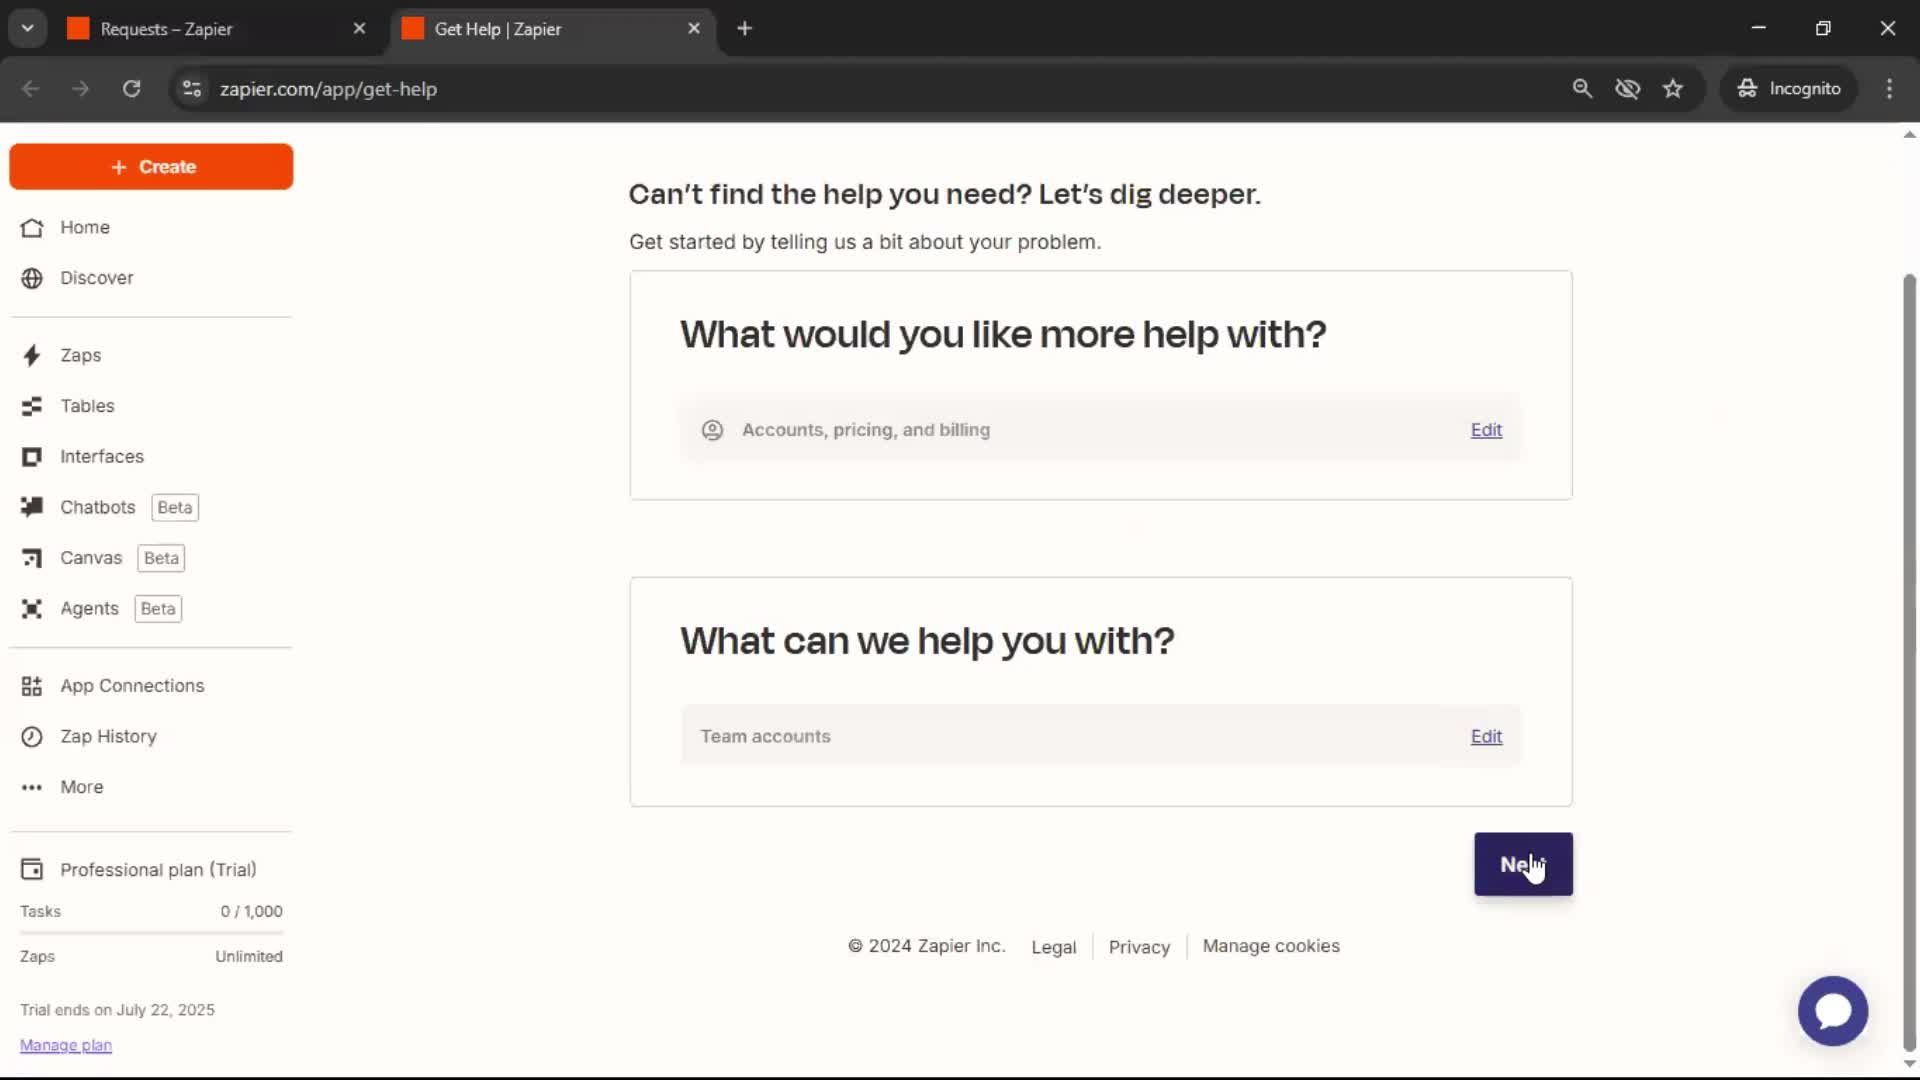Close the Get Help | Zapier tab
The width and height of the screenshot is (1920, 1080).
coord(694,29)
